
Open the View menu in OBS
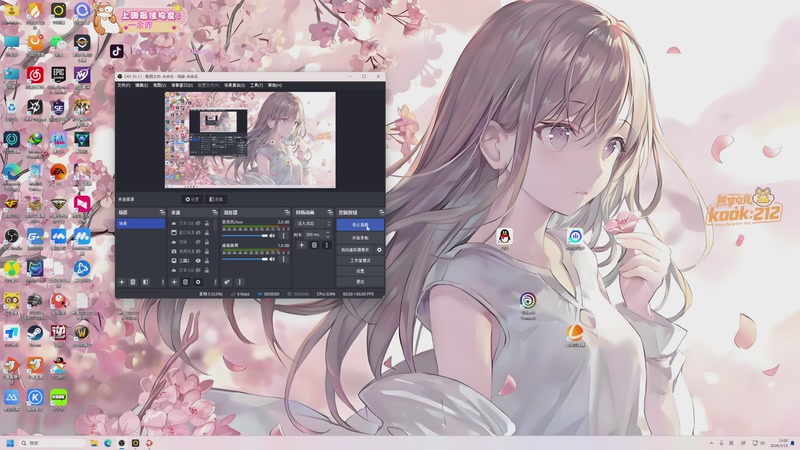click(x=160, y=85)
